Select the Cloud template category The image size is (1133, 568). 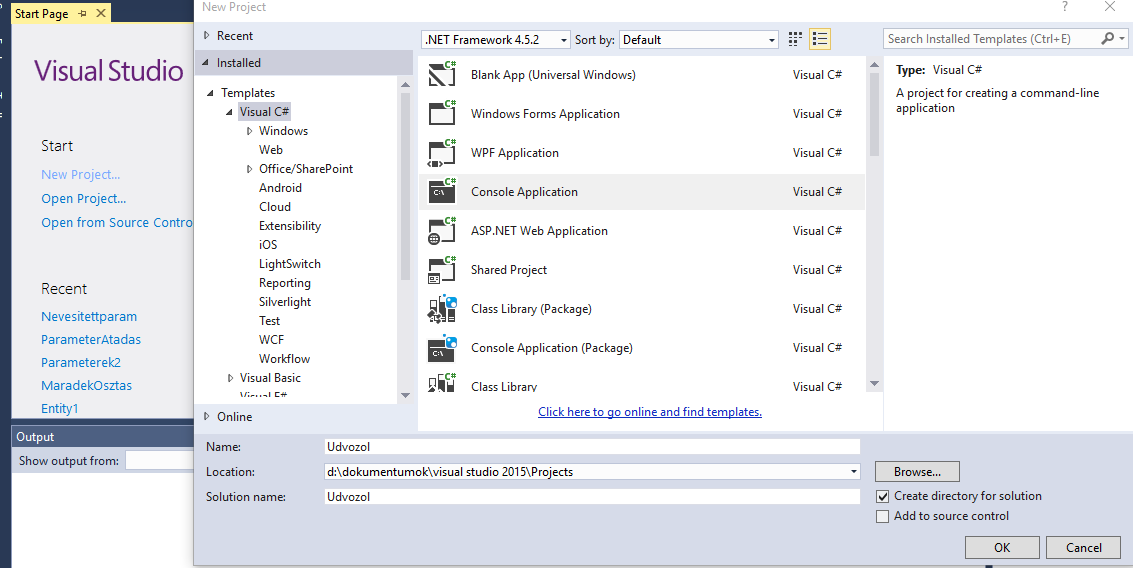275,207
